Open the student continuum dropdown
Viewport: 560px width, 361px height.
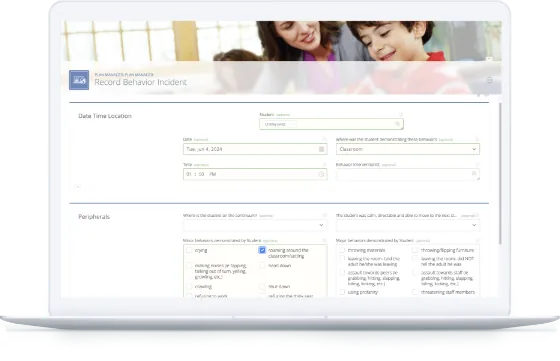point(255,225)
